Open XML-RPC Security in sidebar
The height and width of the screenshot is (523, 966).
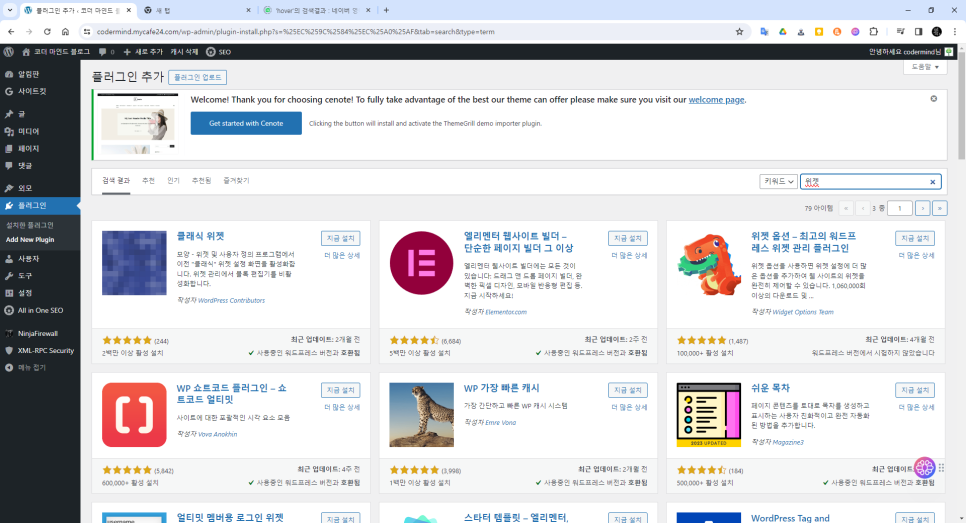46,351
